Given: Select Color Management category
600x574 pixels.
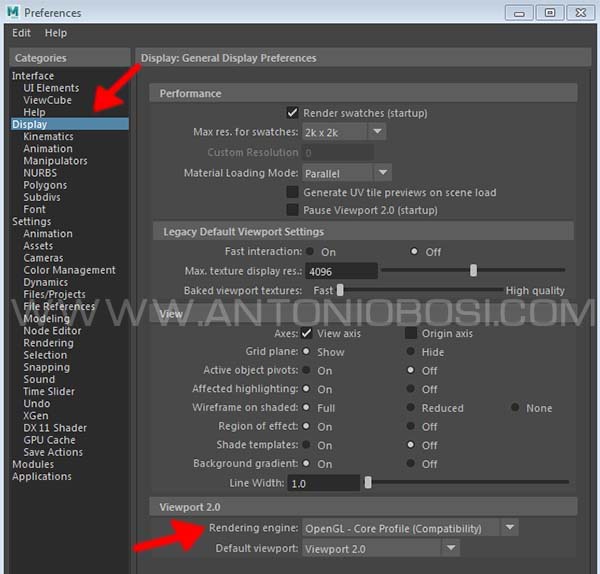Looking at the screenshot, I should [69, 270].
